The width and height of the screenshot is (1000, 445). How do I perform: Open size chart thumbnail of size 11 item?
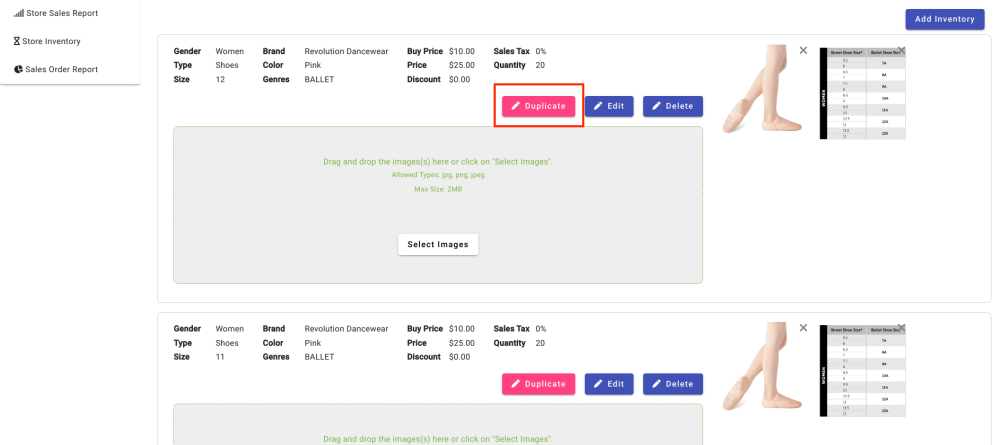tap(862, 372)
